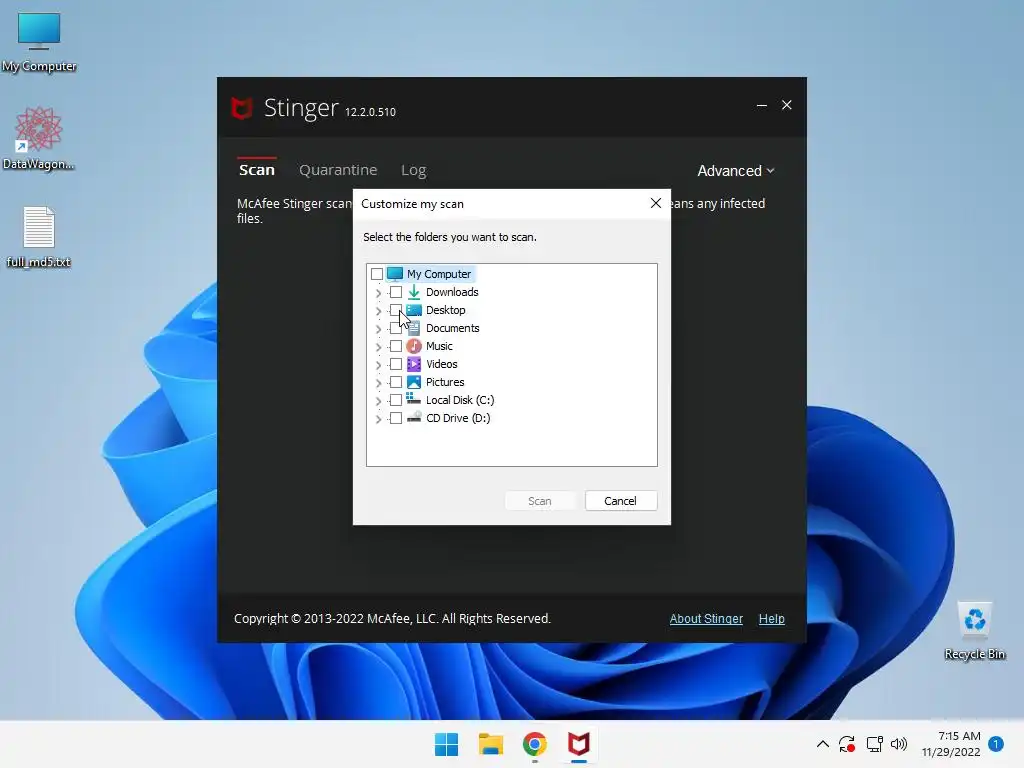Click the Videos icon in folder tree
The height and width of the screenshot is (768, 1024).
coord(413,364)
